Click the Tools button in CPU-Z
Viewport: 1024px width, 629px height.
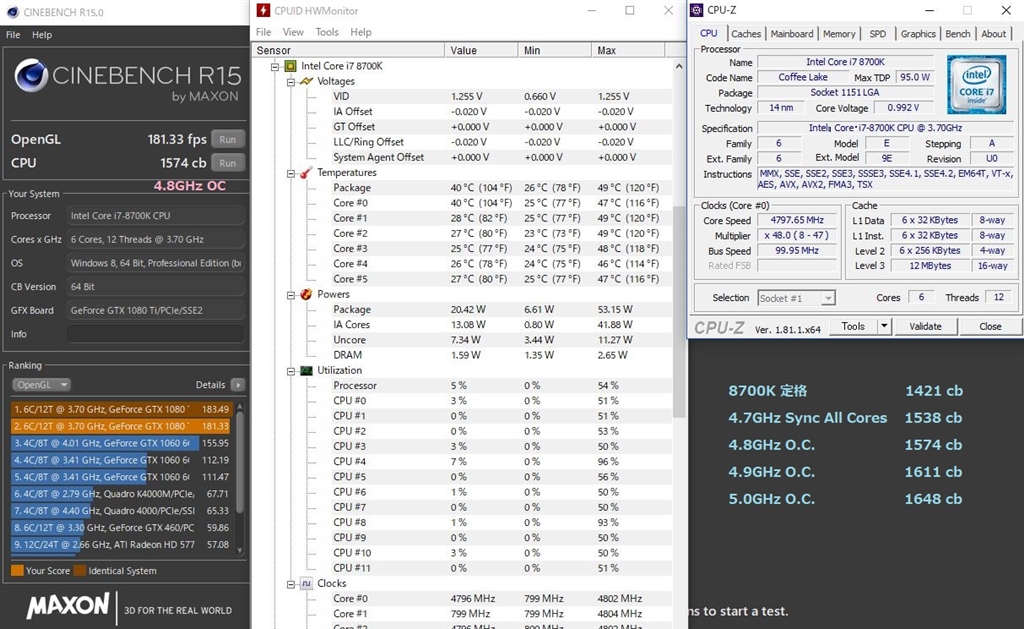(x=853, y=326)
